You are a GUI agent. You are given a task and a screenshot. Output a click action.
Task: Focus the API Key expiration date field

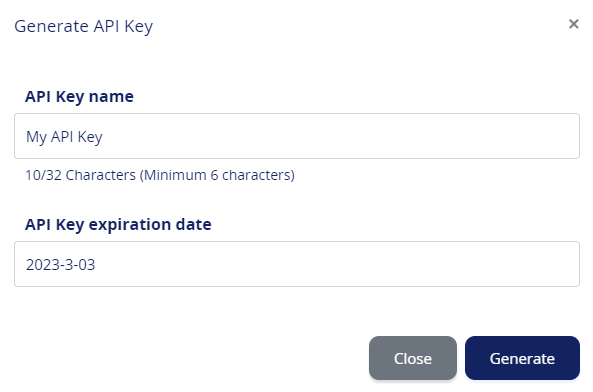pos(297,264)
